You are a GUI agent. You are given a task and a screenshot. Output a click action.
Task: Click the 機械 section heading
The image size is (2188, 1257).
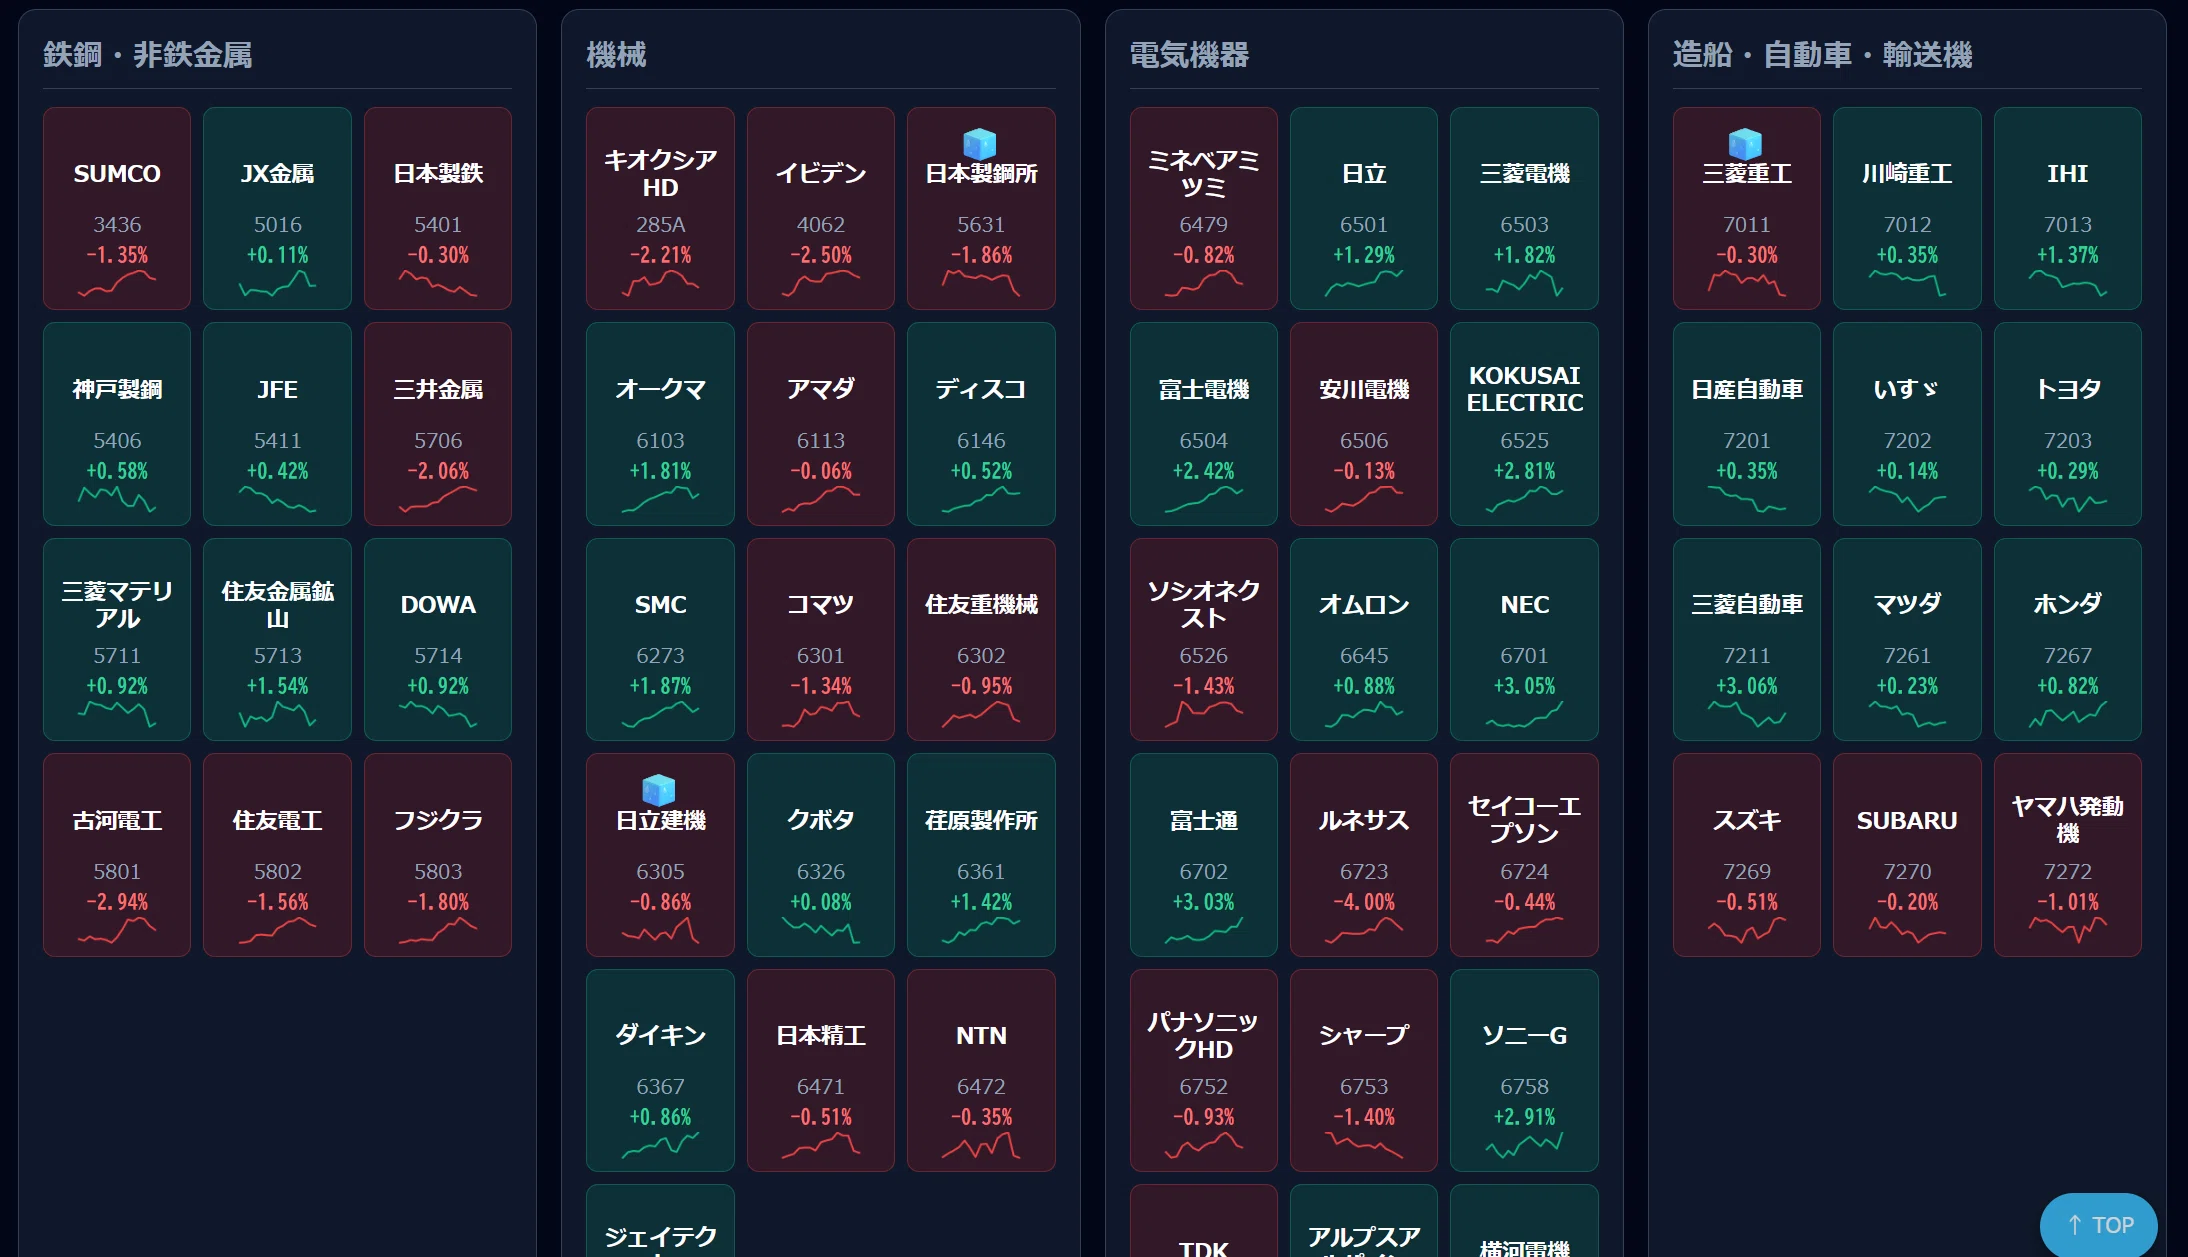coord(616,54)
